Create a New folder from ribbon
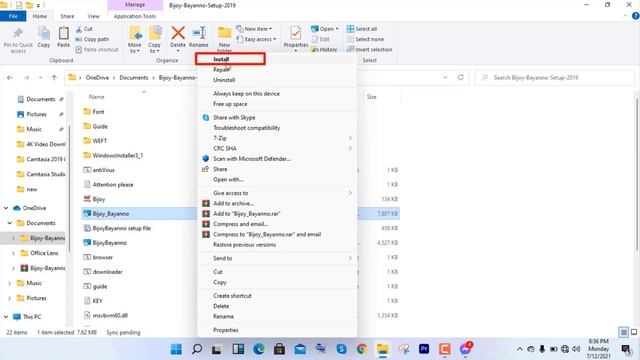 (224, 40)
